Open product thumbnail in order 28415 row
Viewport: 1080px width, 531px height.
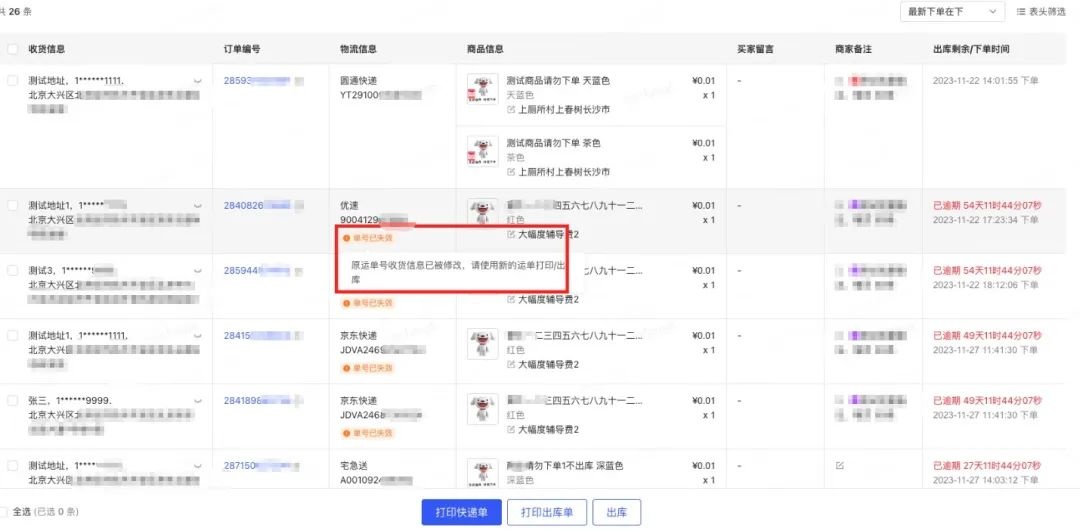point(483,344)
